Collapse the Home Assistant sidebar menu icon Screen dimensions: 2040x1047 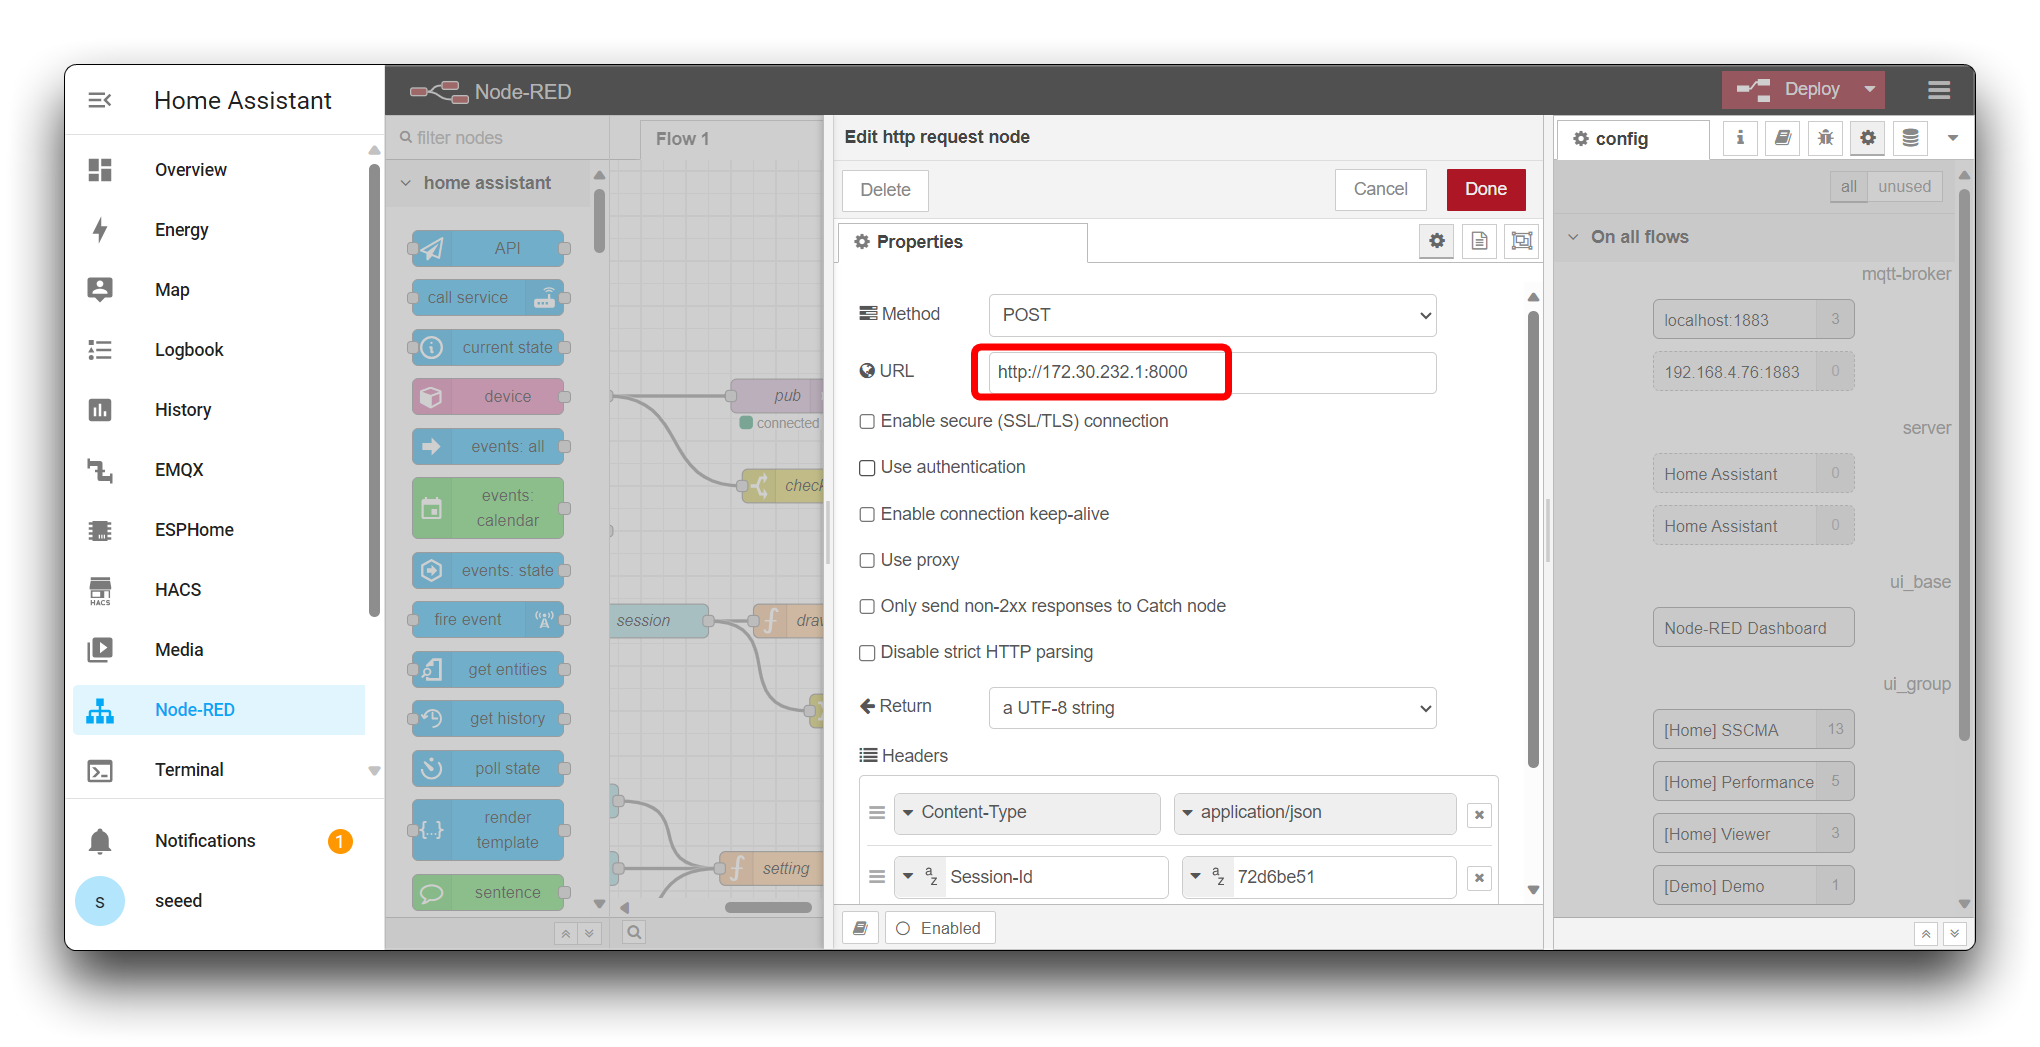click(x=100, y=100)
